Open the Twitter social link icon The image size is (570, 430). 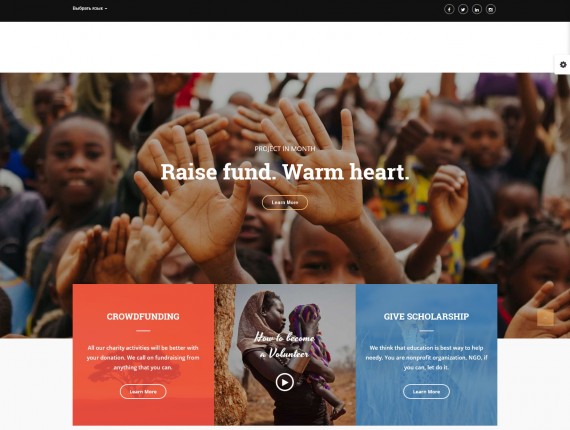pos(463,9)
